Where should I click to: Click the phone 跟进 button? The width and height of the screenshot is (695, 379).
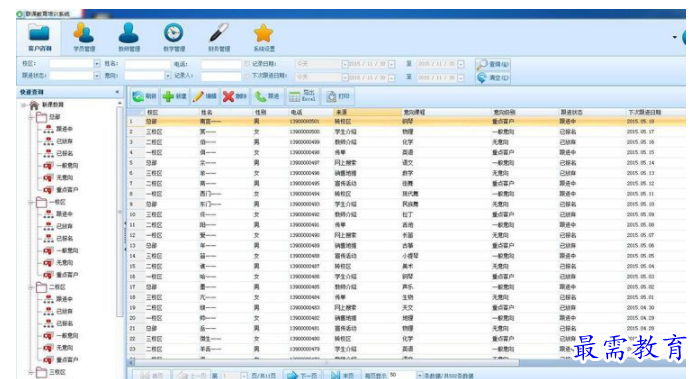(267, 96)
